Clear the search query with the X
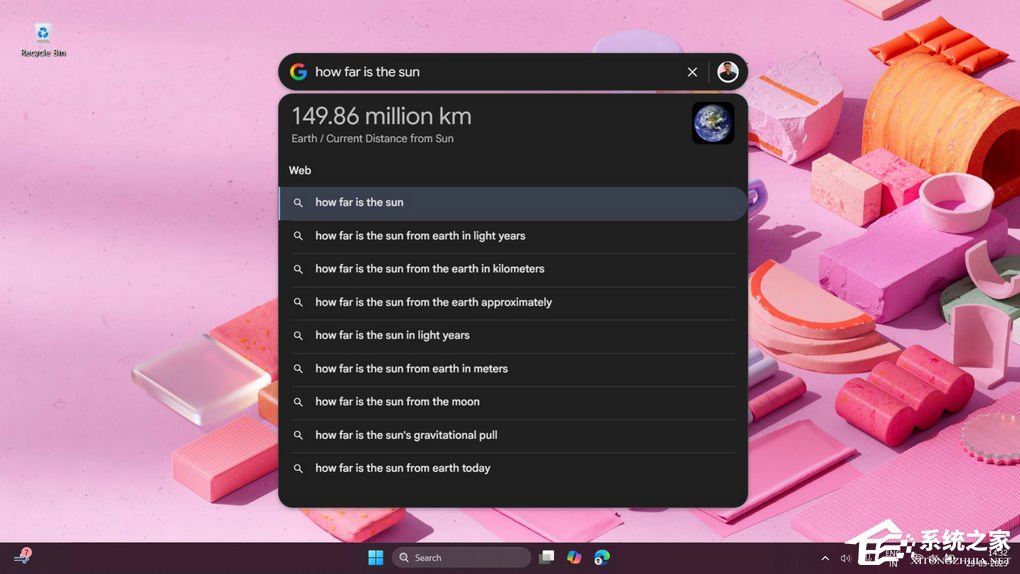Viewport: 1020px width, 574px height. [692, 72]
